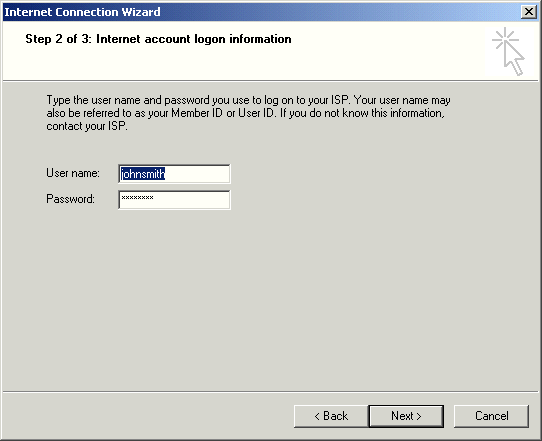This screenshot has width=542, height=441.
Task: Click empty space right of johnsmith in field
Action: pos(196,174)
